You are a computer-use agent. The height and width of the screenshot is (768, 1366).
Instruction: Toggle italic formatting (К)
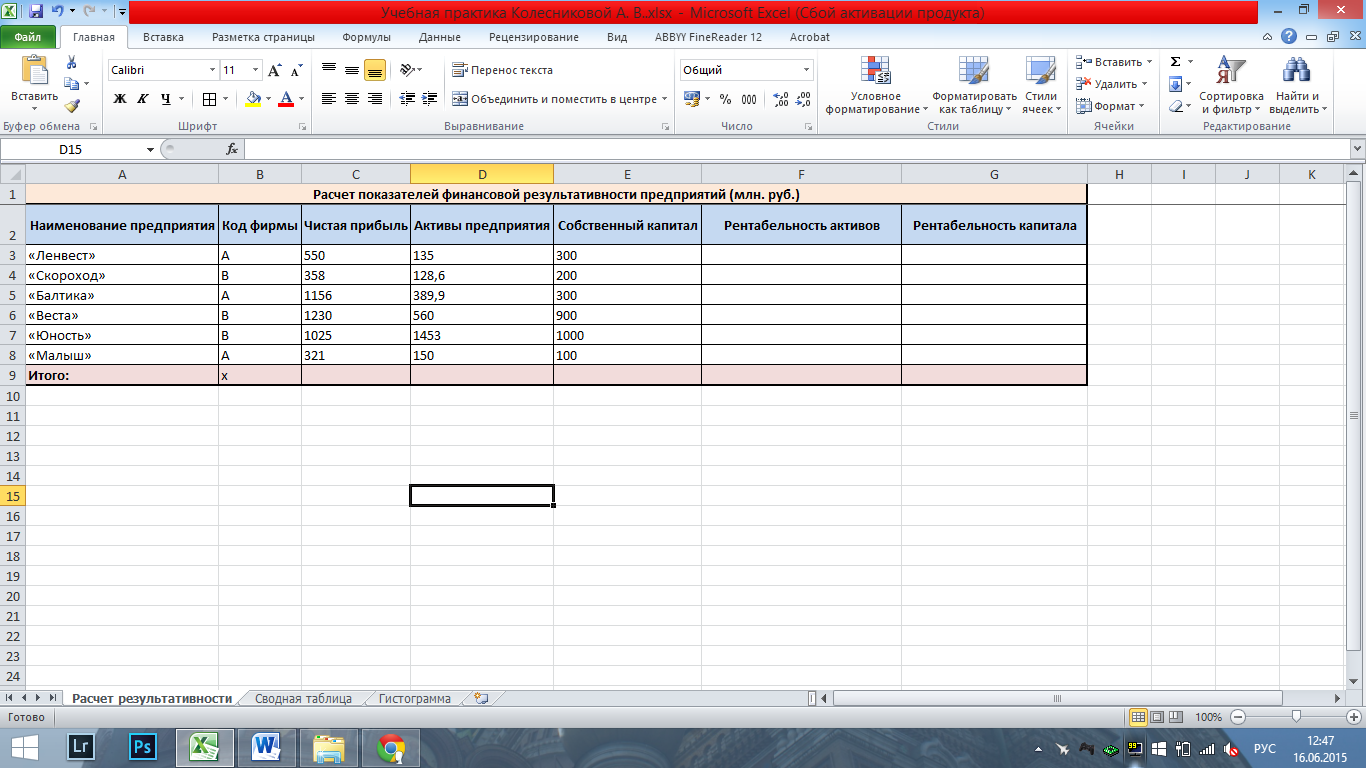click(x=142, y=99)
